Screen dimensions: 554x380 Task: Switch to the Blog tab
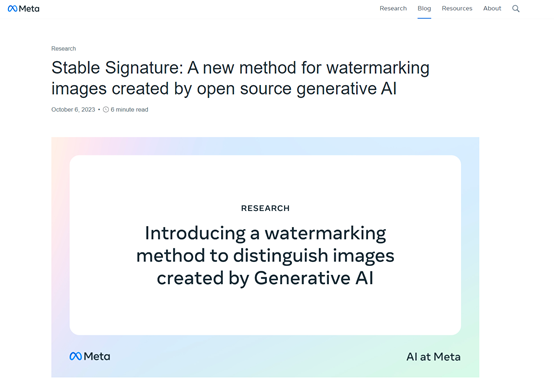424,8
